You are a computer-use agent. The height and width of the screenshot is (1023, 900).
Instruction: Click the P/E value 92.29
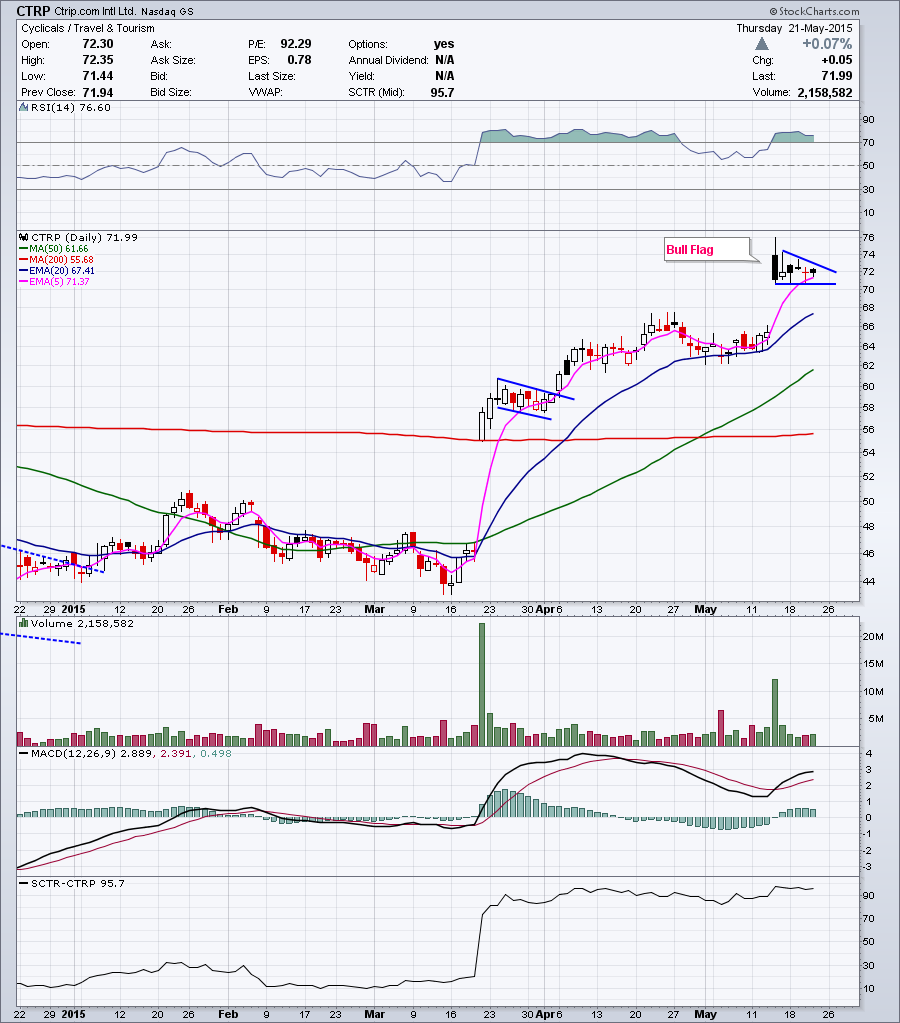point(296,44)
